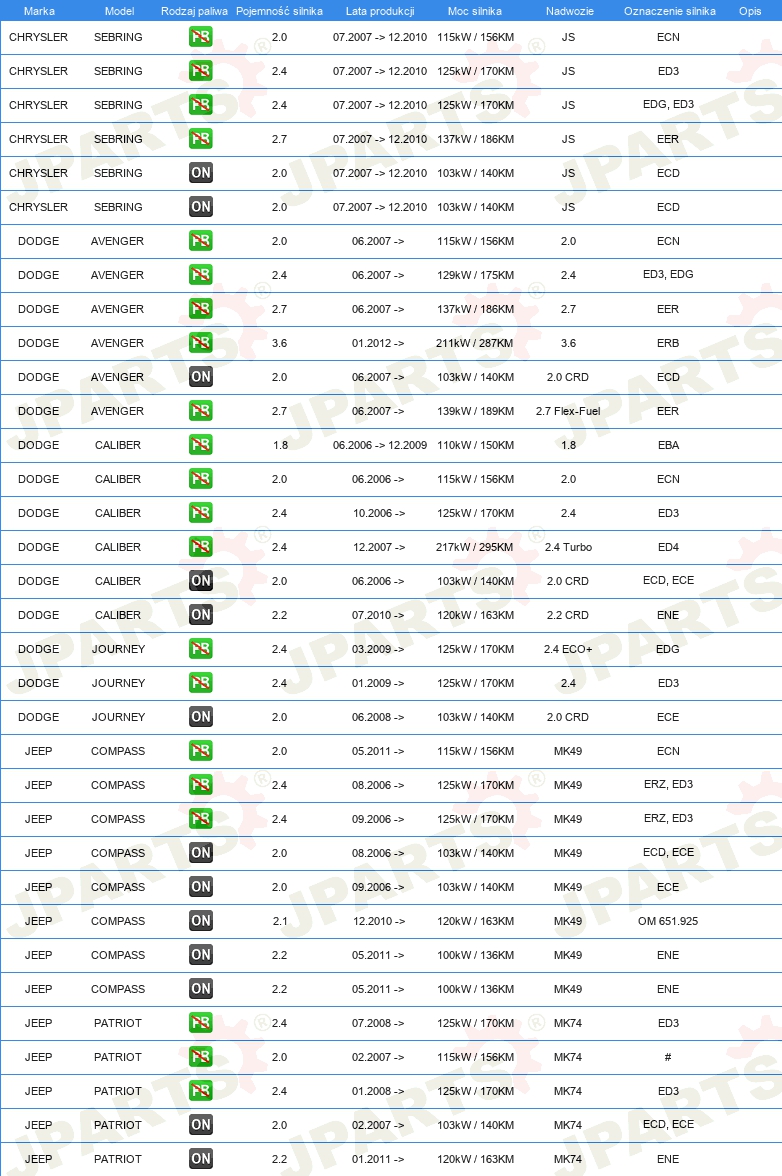
Task: Click the Pojemność silnika column header
Action: [279, 11]
